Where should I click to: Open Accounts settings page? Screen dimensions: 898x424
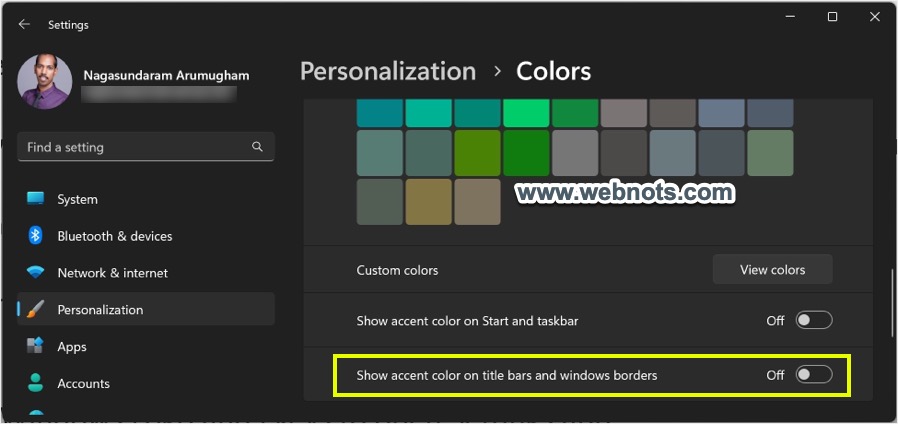pos(146,383)
